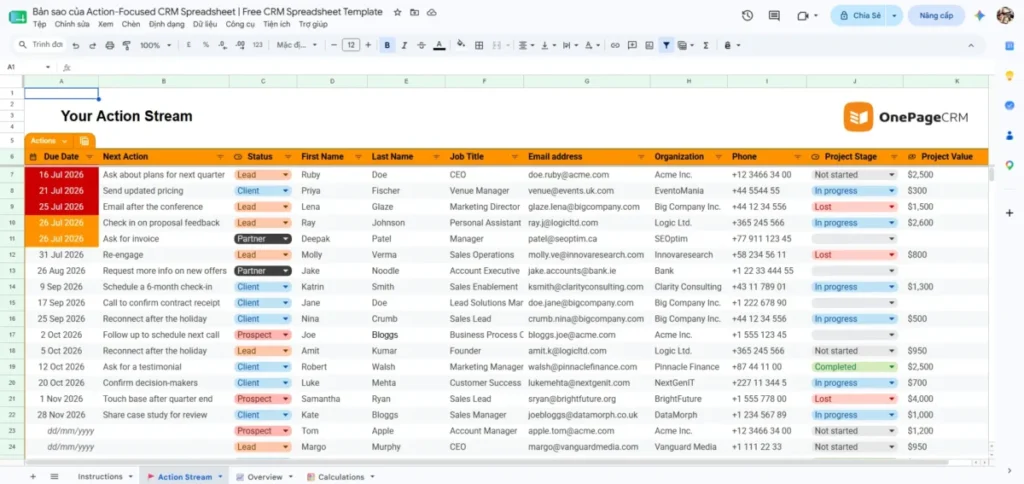This screenshot has height=484, width=1024.
Task: Open the font family dropdown
Action: 296,45
